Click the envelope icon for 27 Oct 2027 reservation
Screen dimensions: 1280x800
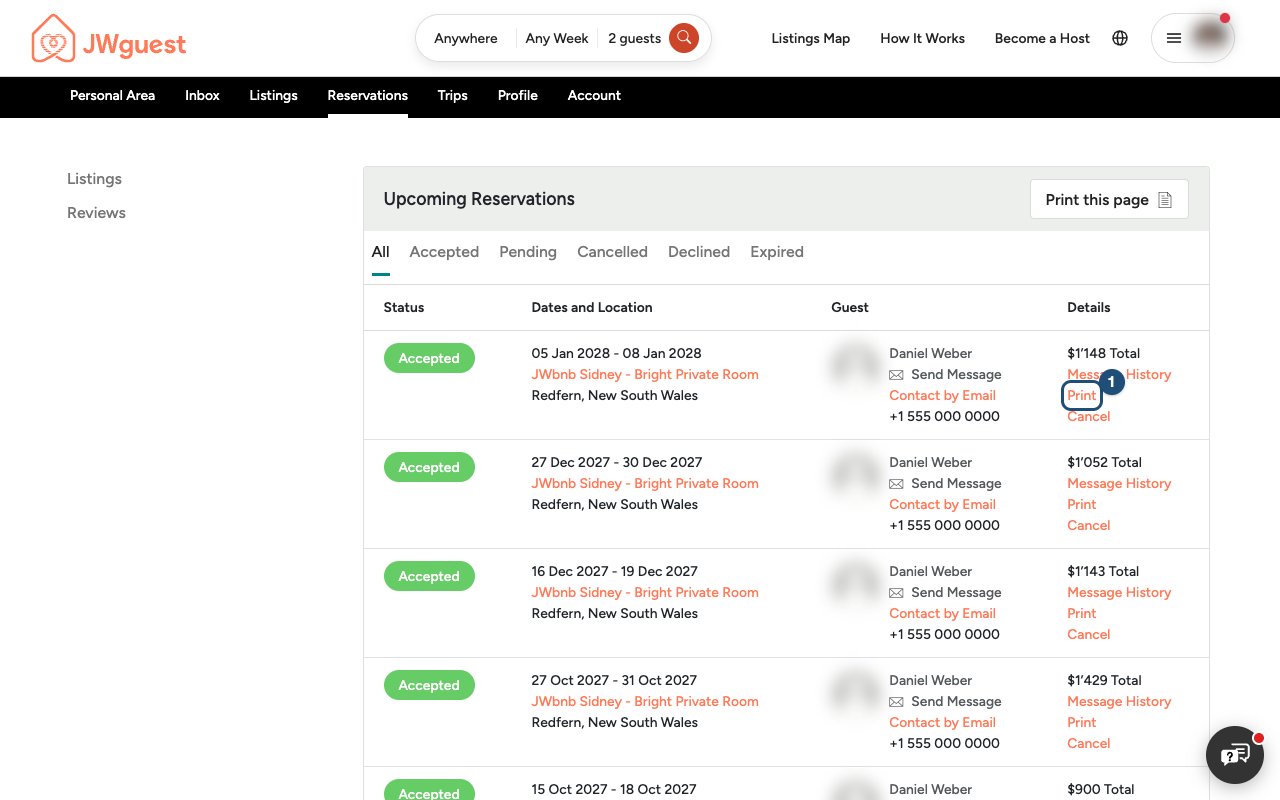[896, 702]
